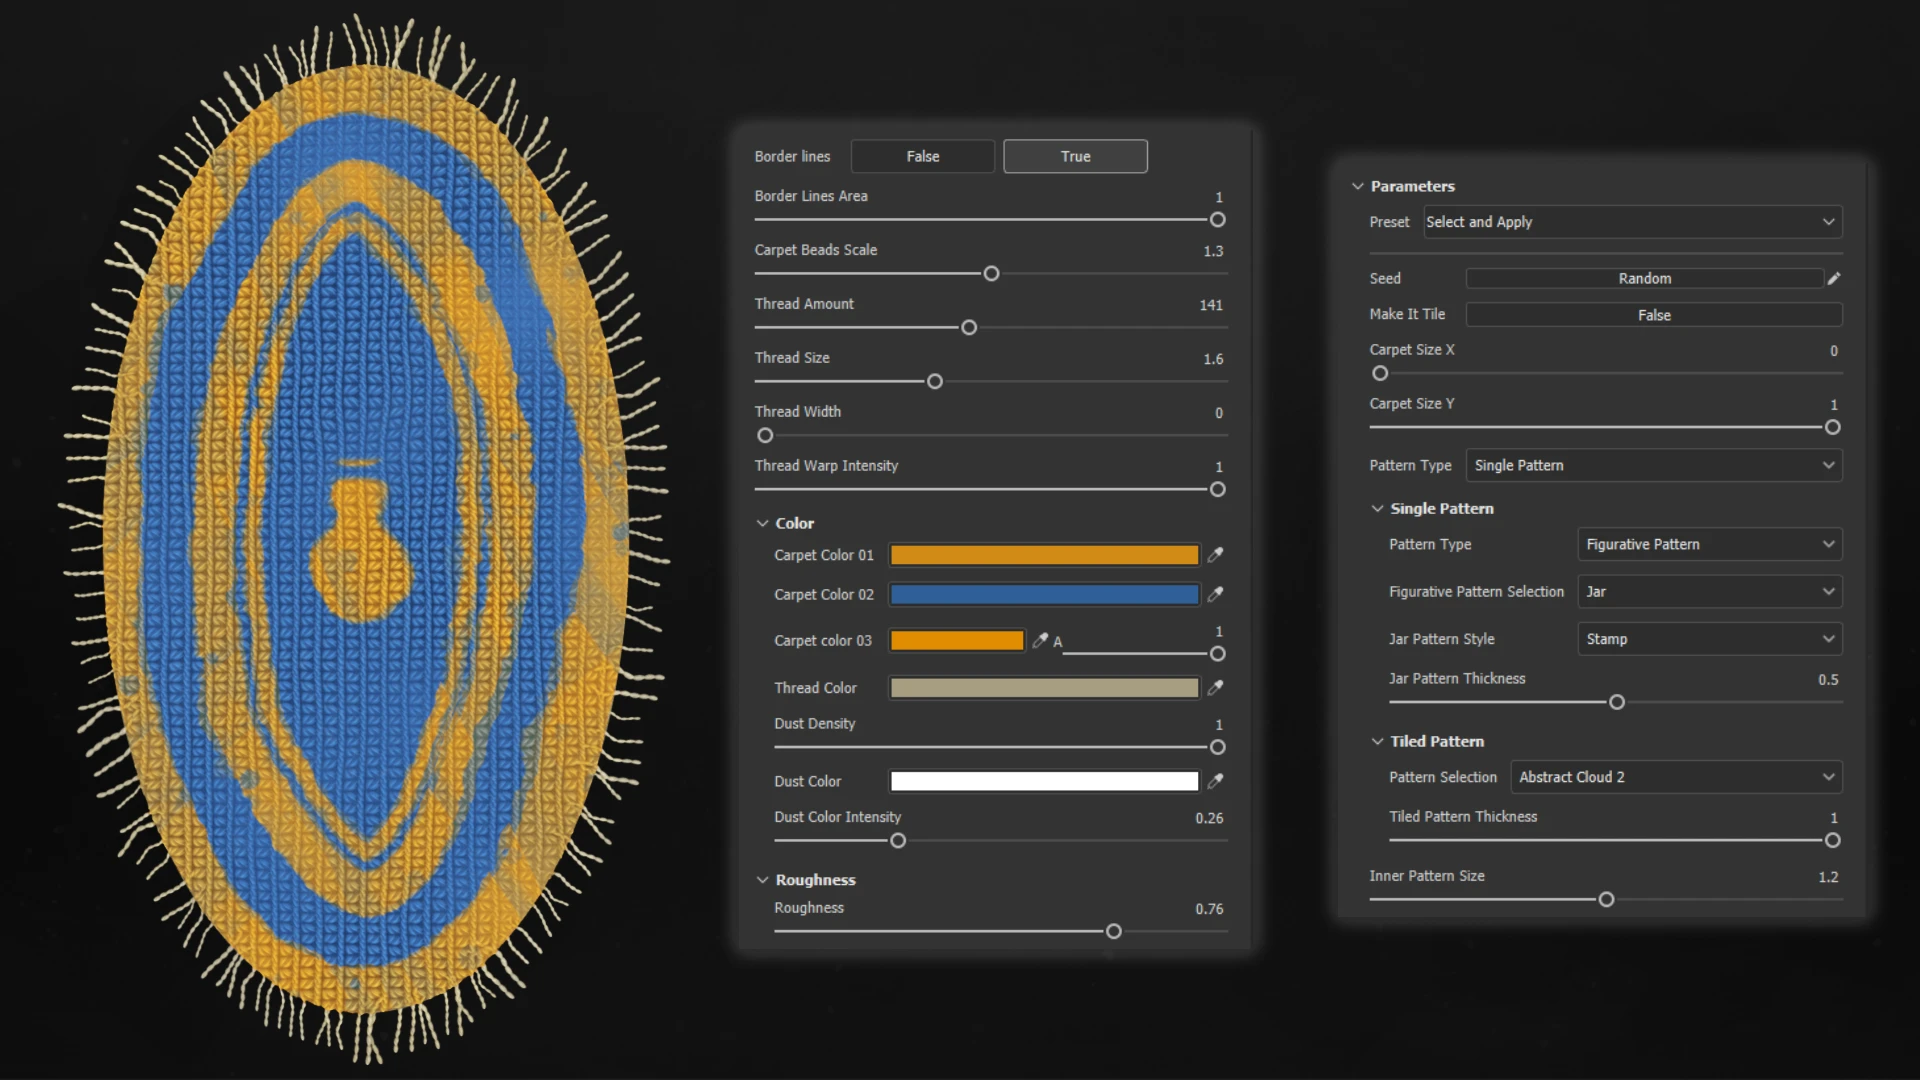This screenshot has height=1080, width=1920.
Task: Open the Jar Pattern Style Stamp dropdown
Action: pos(1710,639)
